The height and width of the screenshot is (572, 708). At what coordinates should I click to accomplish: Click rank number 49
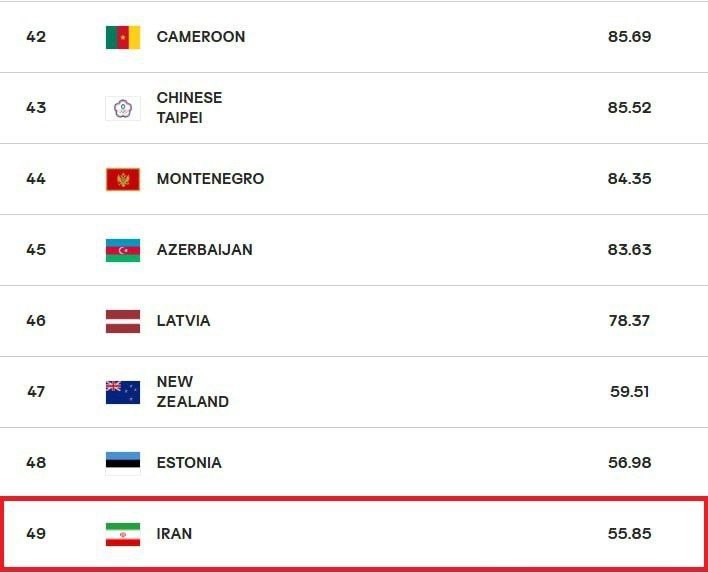pos(36,534)
